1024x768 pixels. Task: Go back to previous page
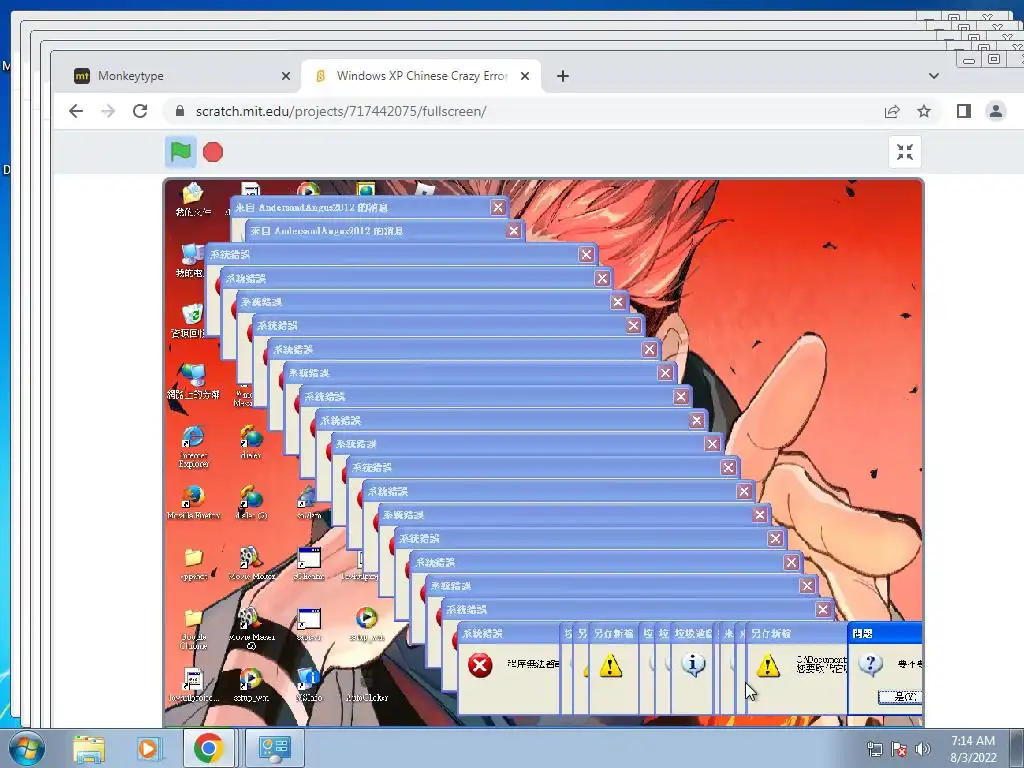click(76, 111)
